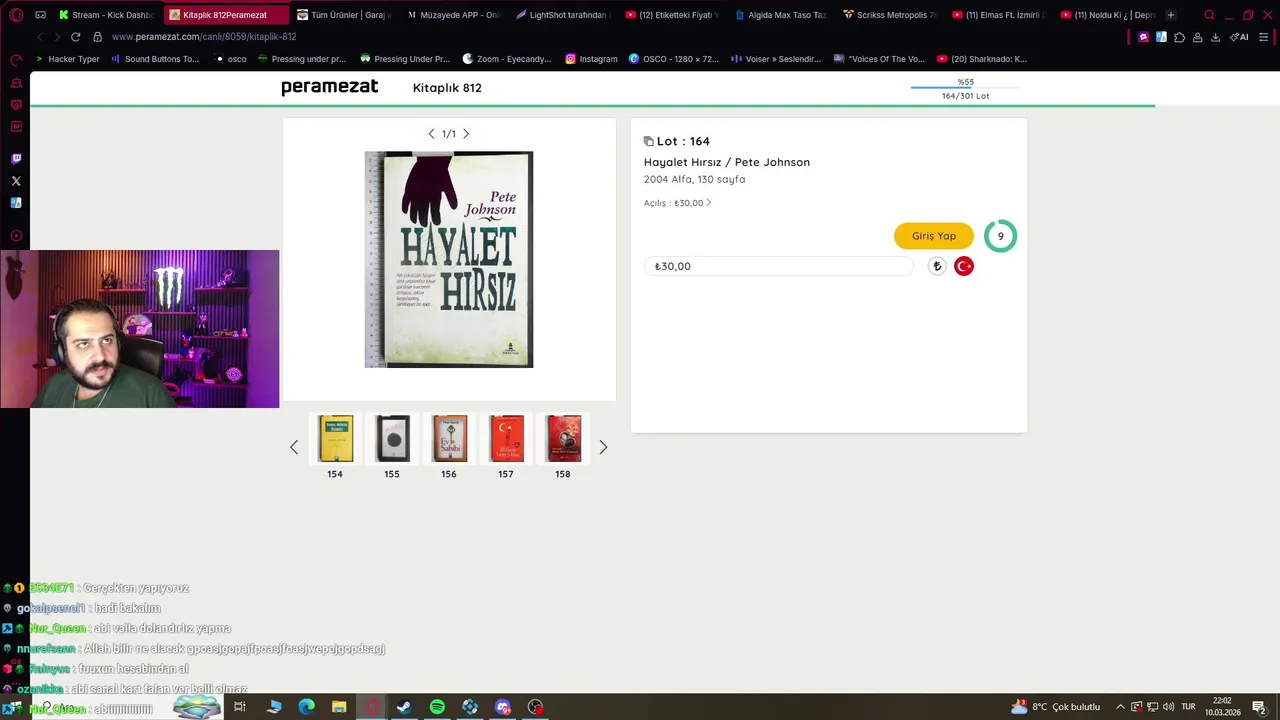Open the Opera easy setup menu icon

pos(1263,37)
